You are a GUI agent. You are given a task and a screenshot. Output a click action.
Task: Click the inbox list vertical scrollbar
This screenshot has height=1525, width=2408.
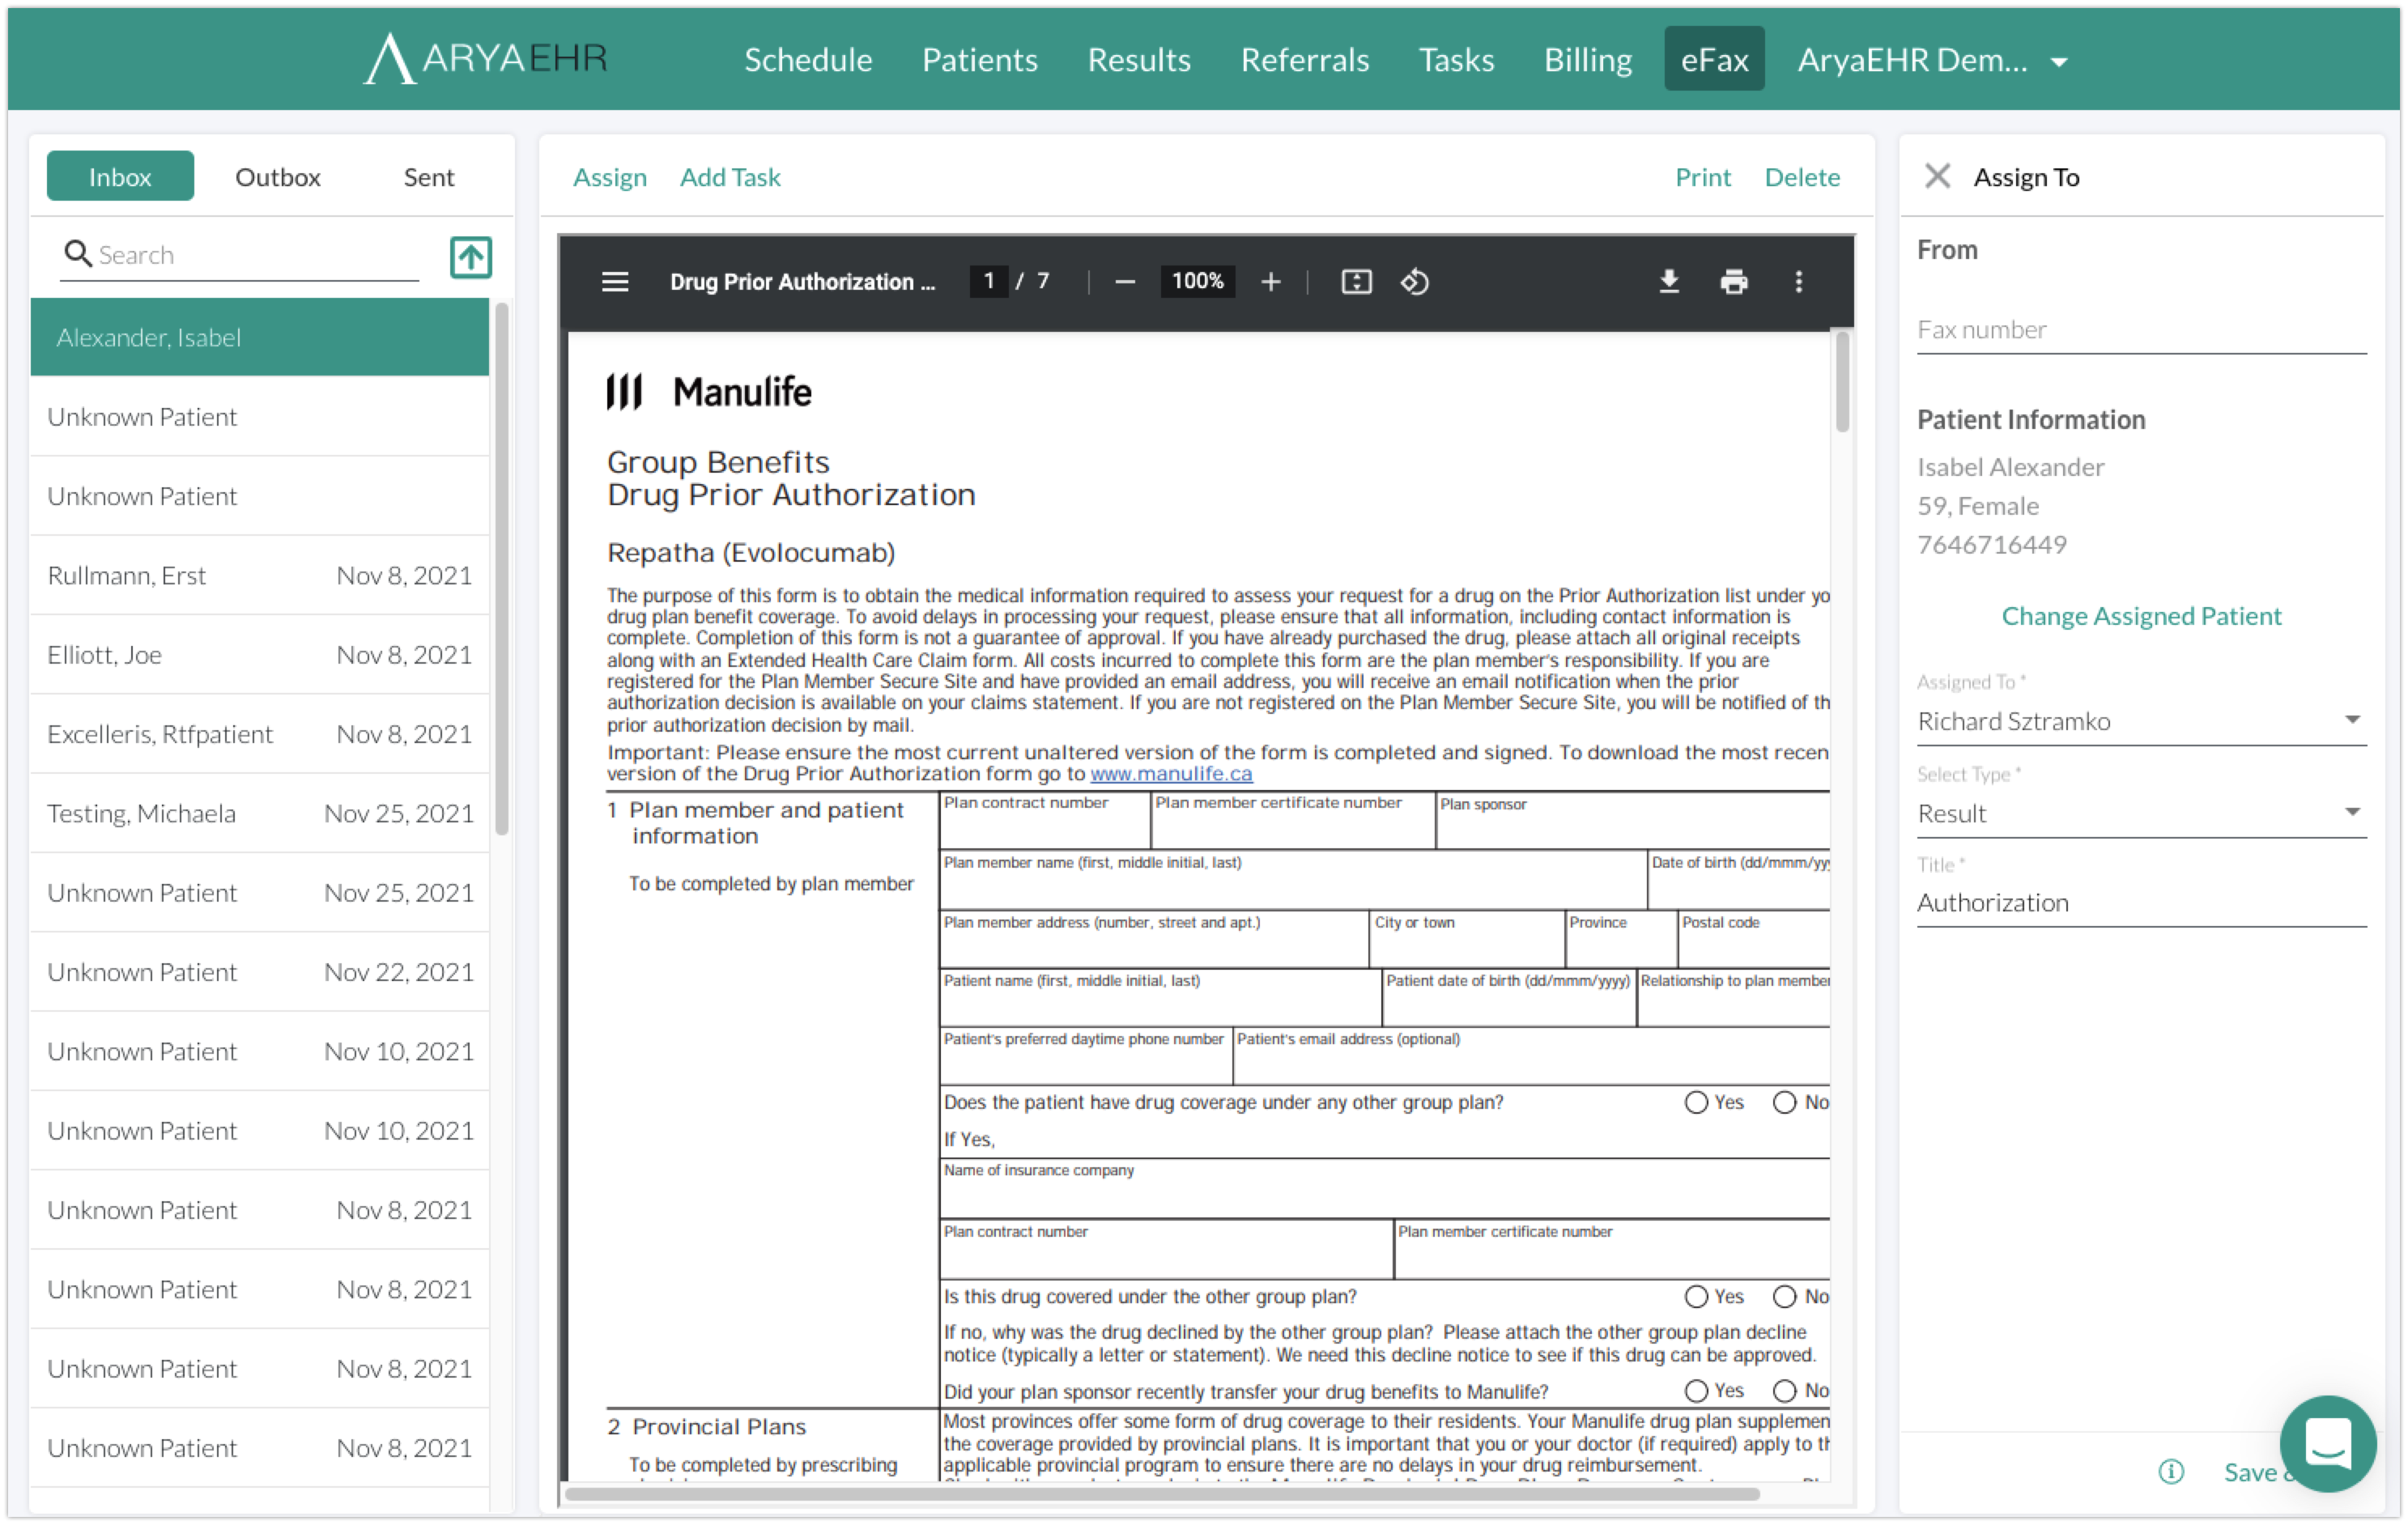[x=501, y=568]
